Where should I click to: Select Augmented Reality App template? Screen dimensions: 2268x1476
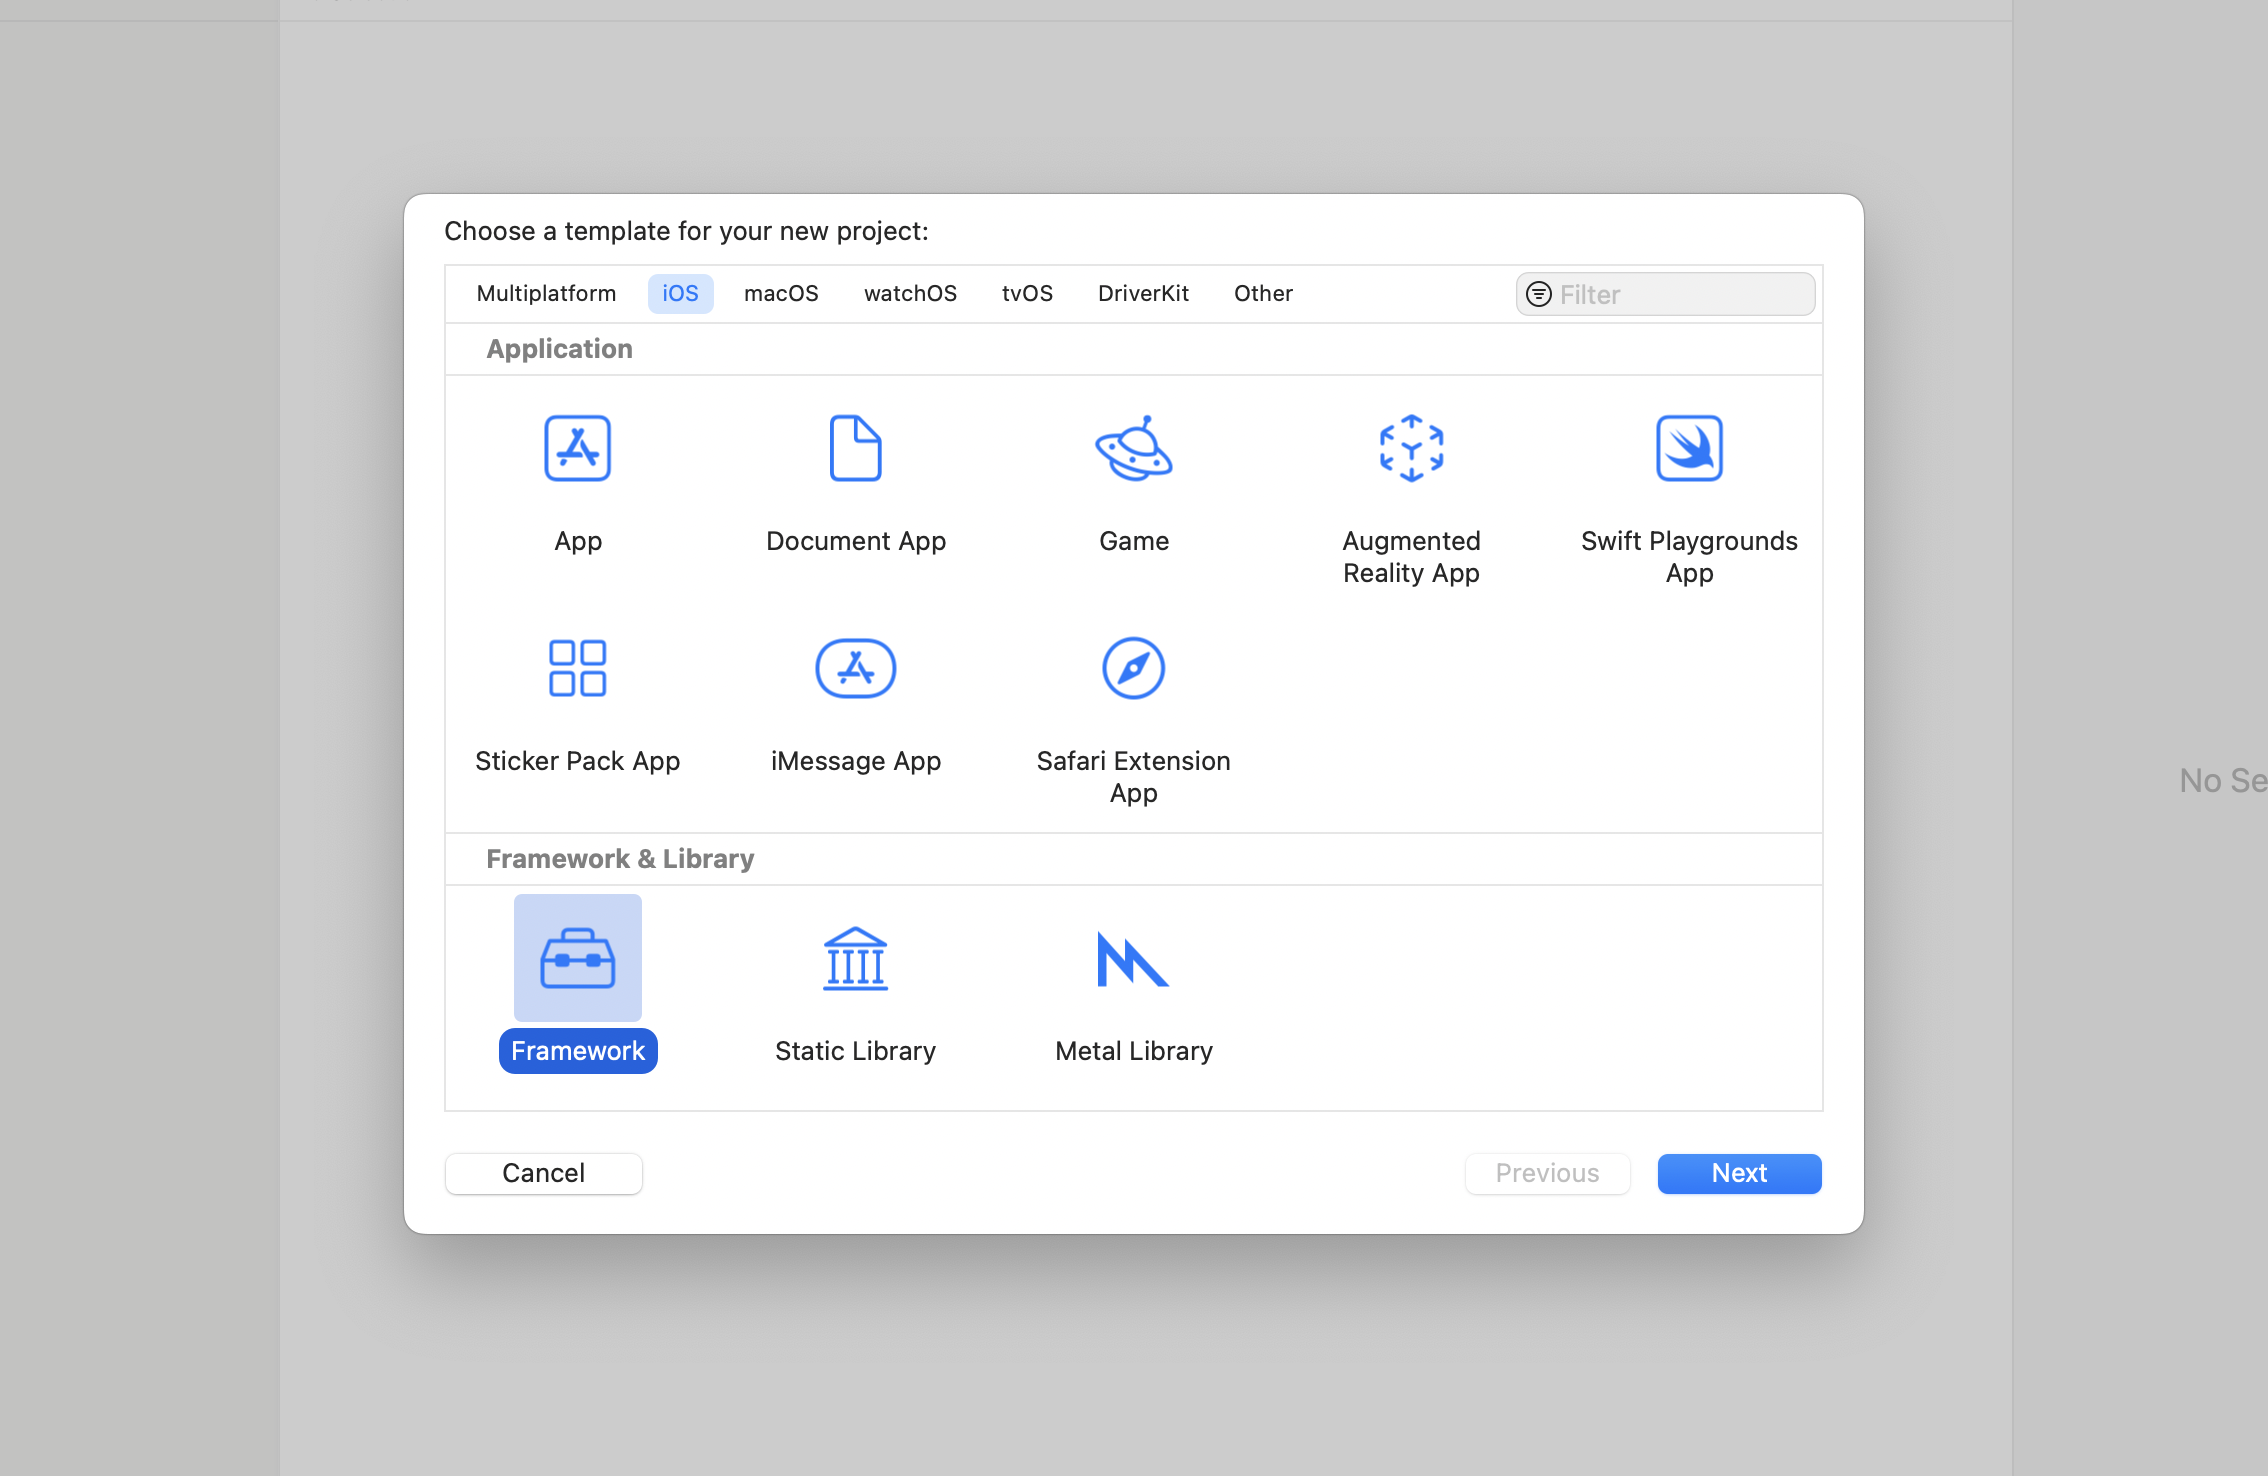[1411, 449]
